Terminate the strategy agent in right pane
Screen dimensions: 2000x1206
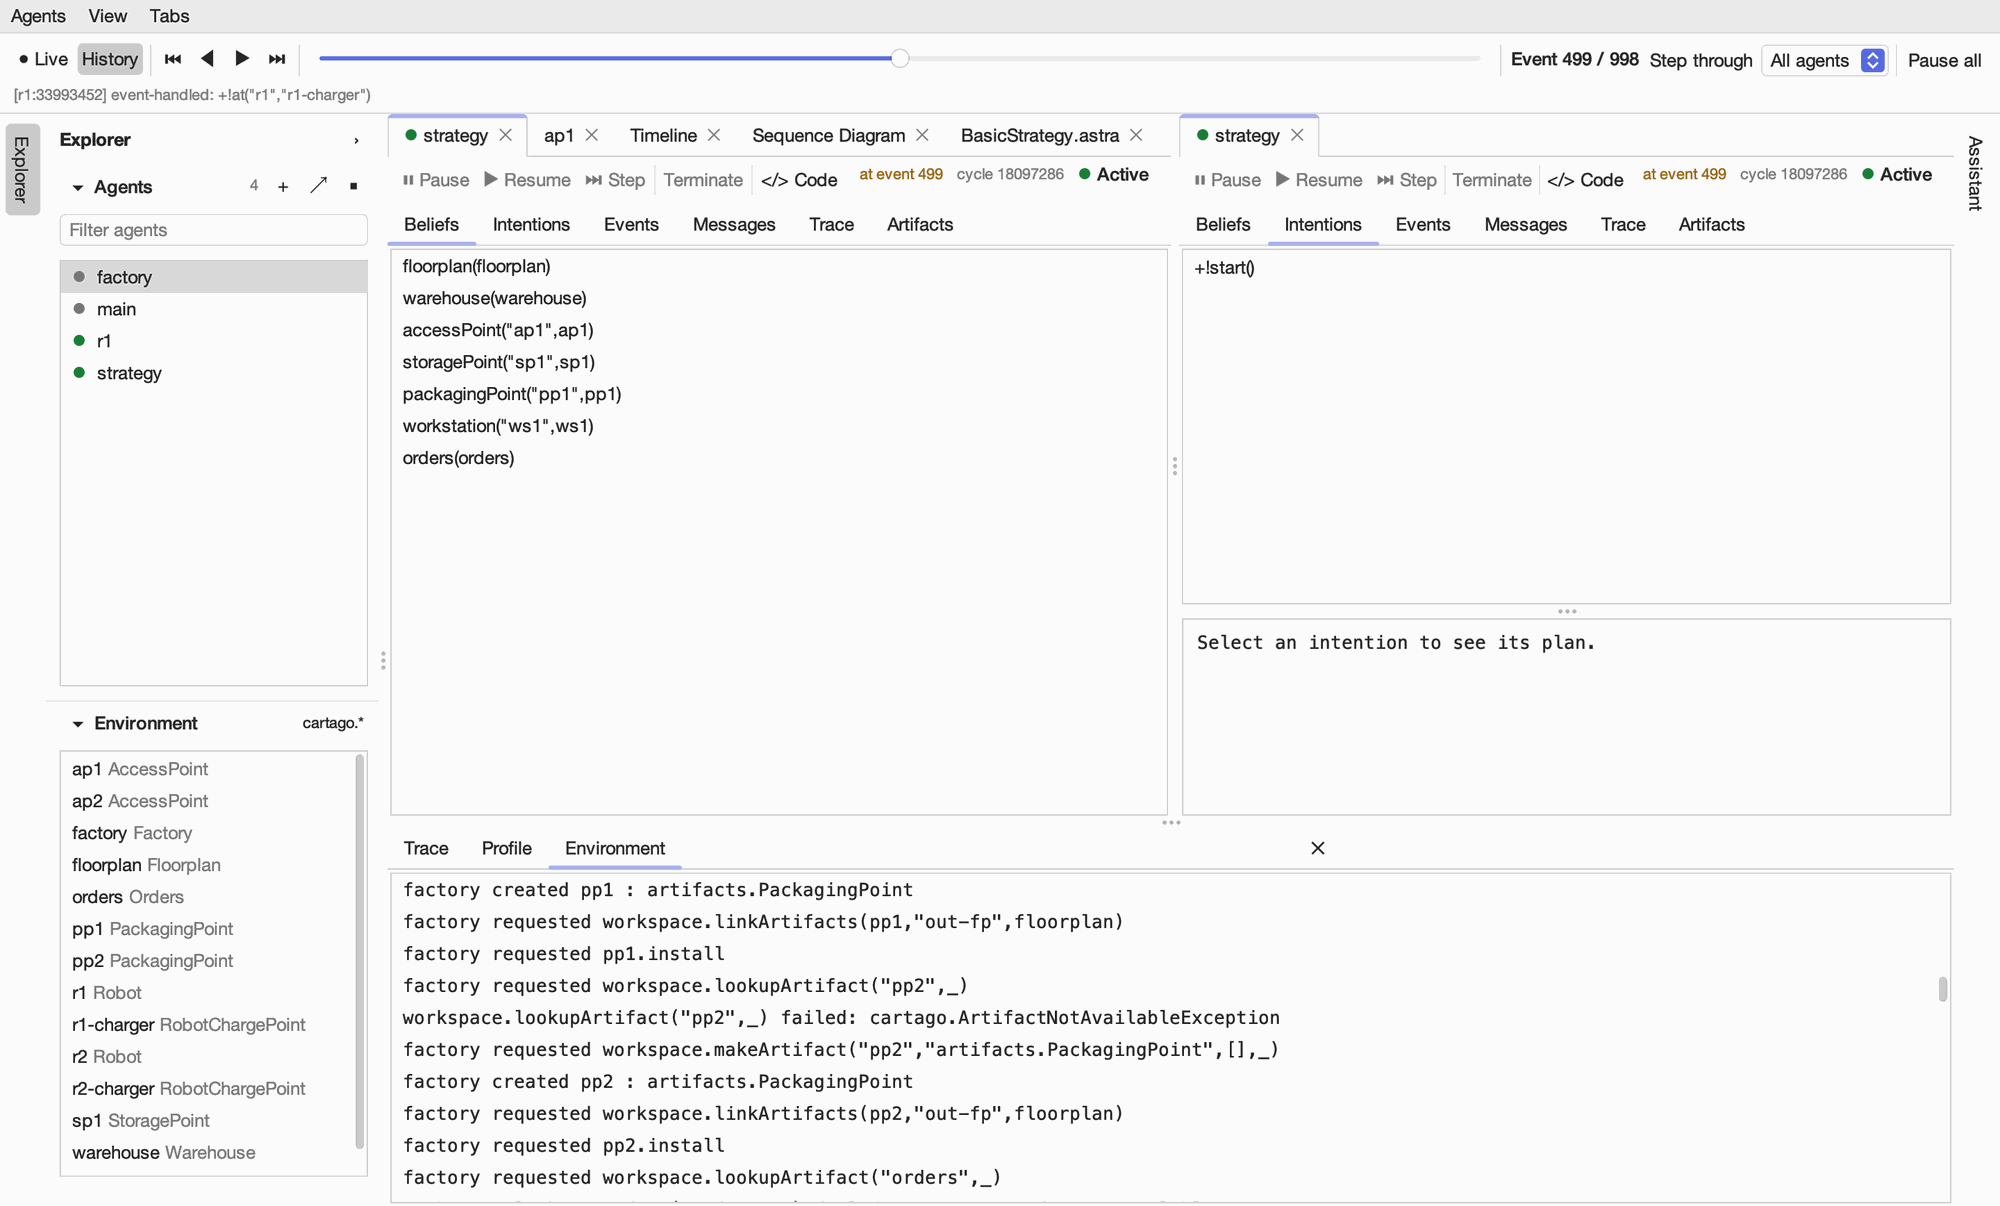click(1492, 180)
